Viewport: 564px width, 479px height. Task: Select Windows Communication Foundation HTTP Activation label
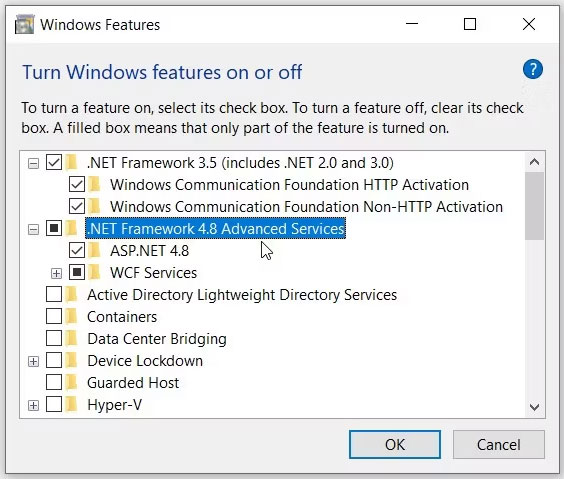pyautogui.click(x=289, y=185)
